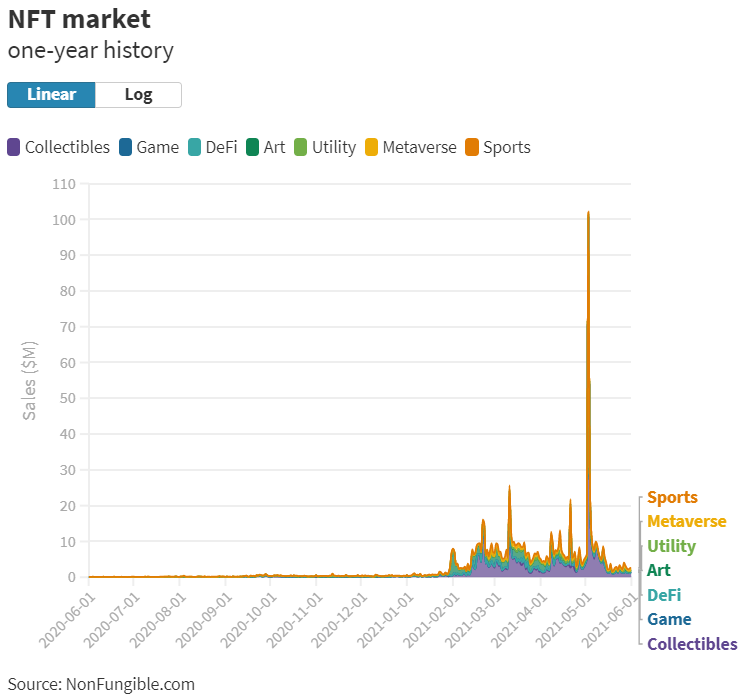This screenshot has height=695, width=749.
Task: Click the 2021-05-01 date label
Action: 564,620
